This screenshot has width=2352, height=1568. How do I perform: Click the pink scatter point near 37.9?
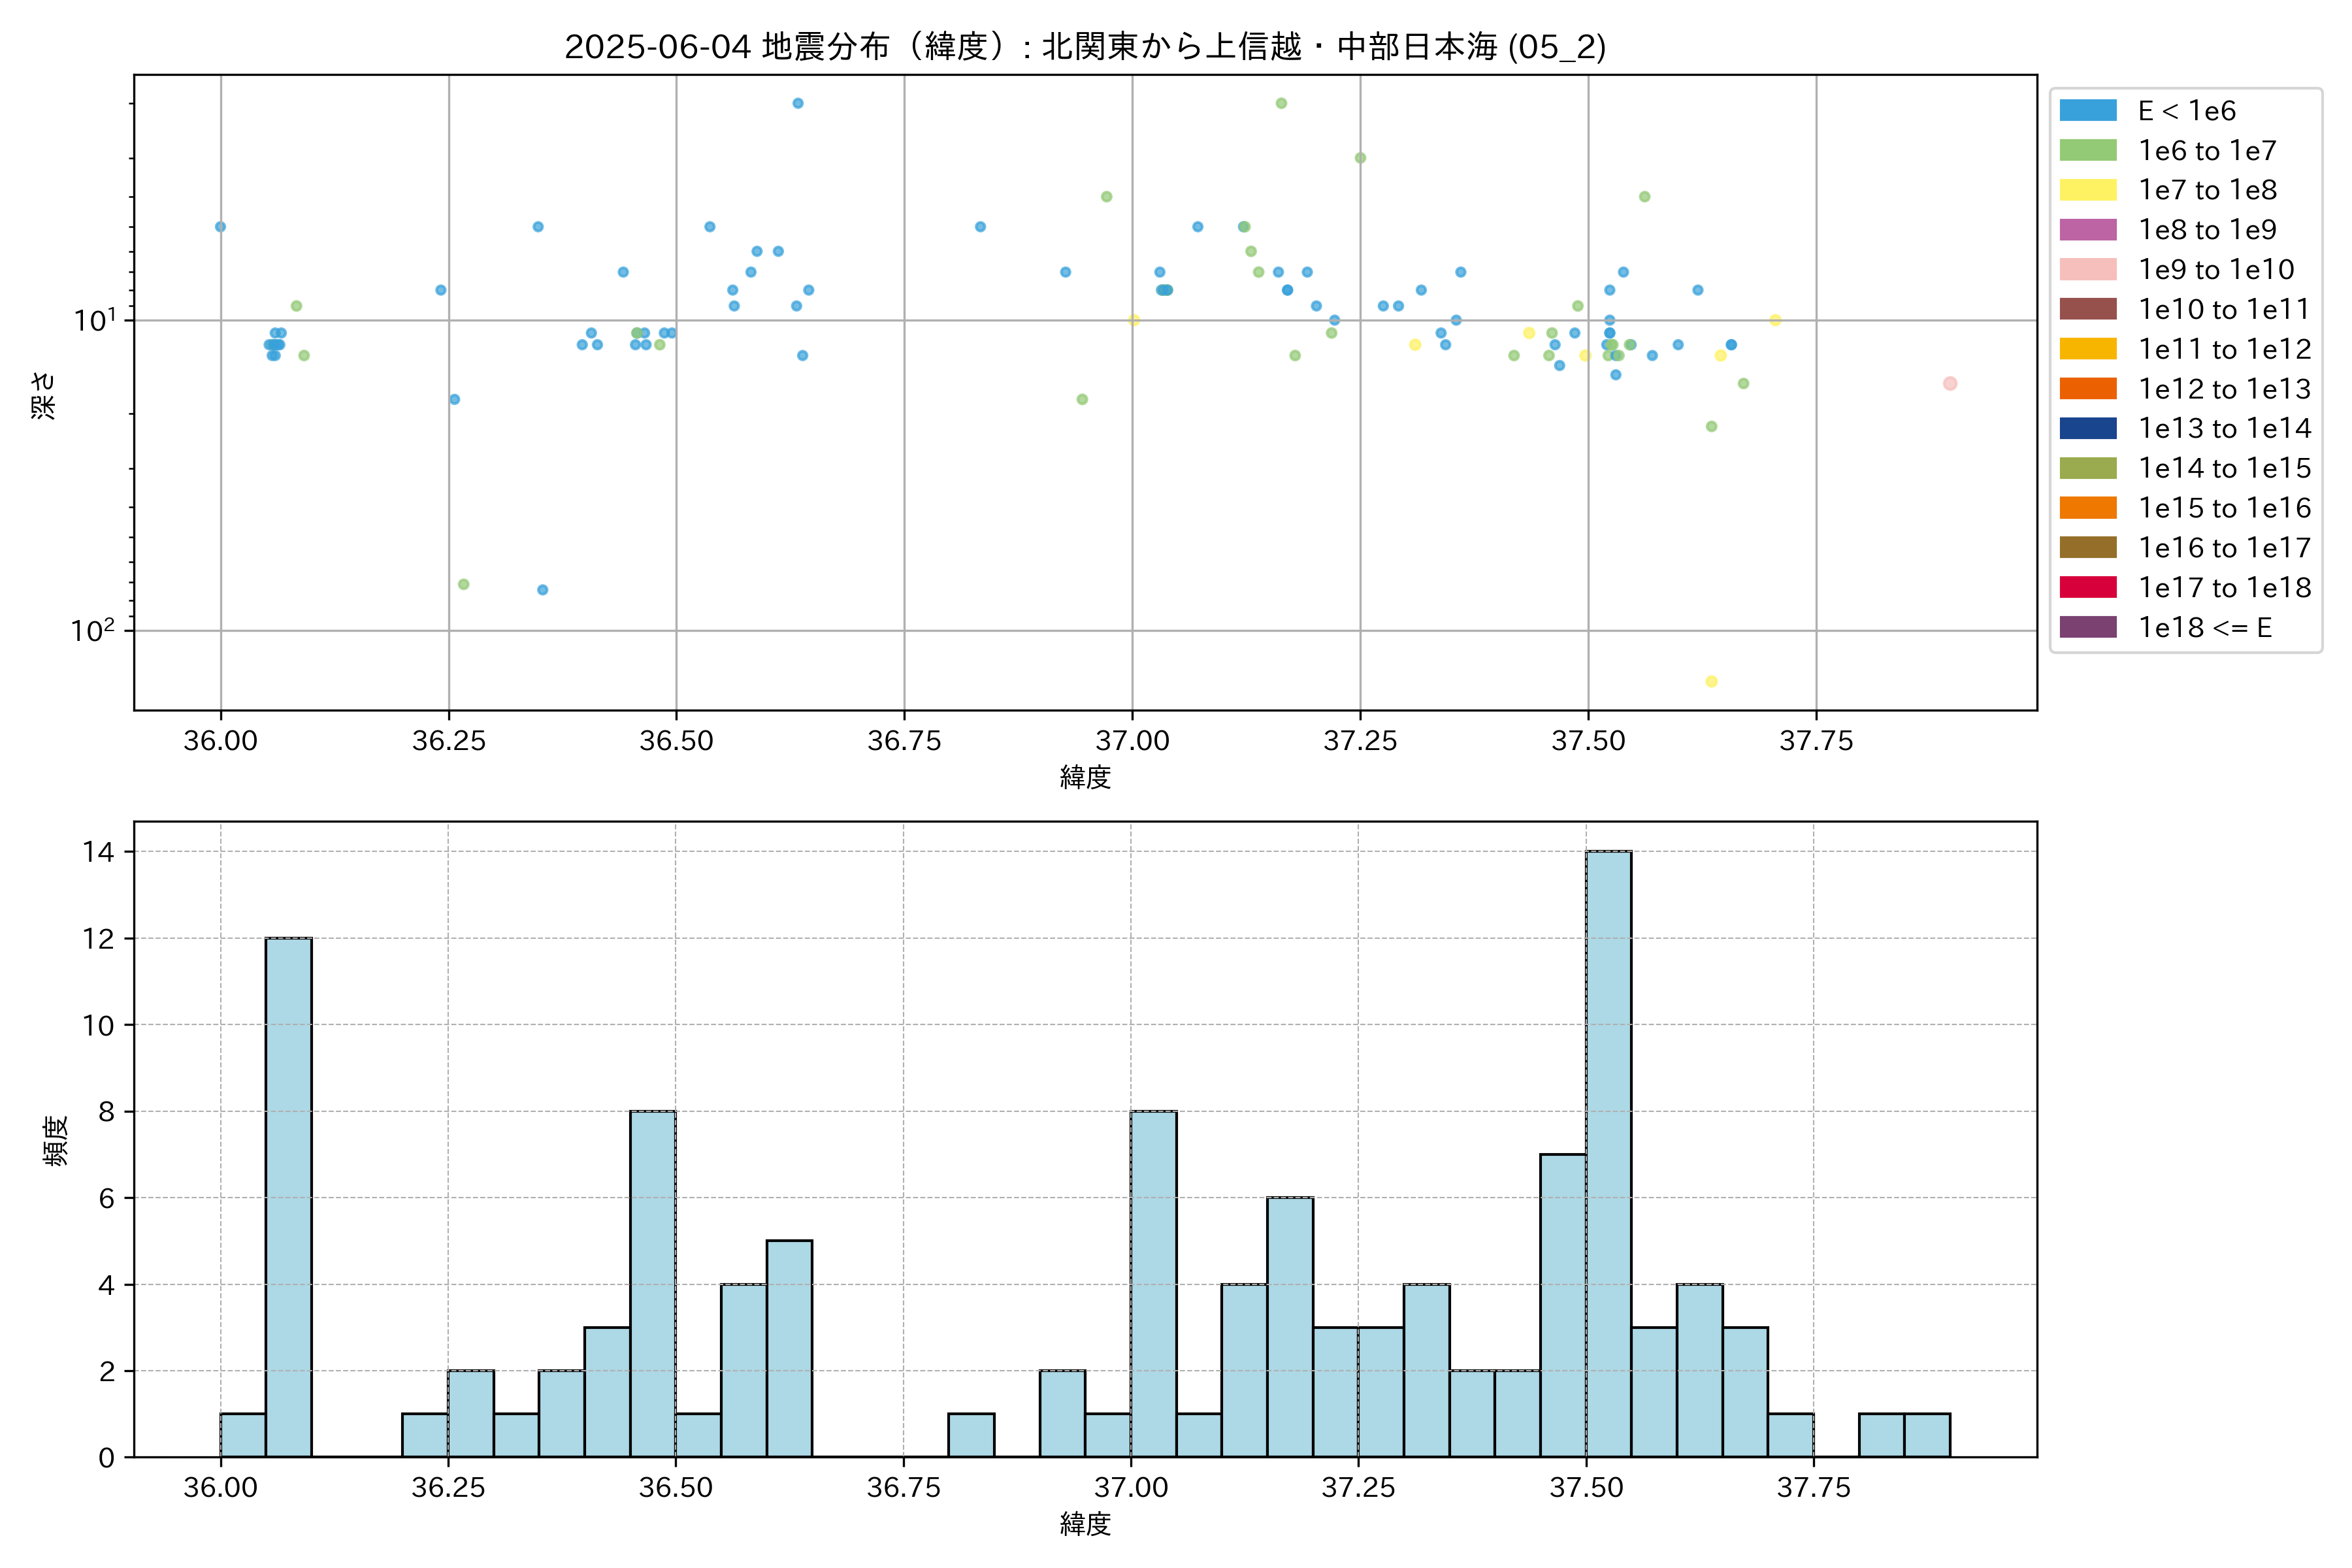tap(1949, 384)
